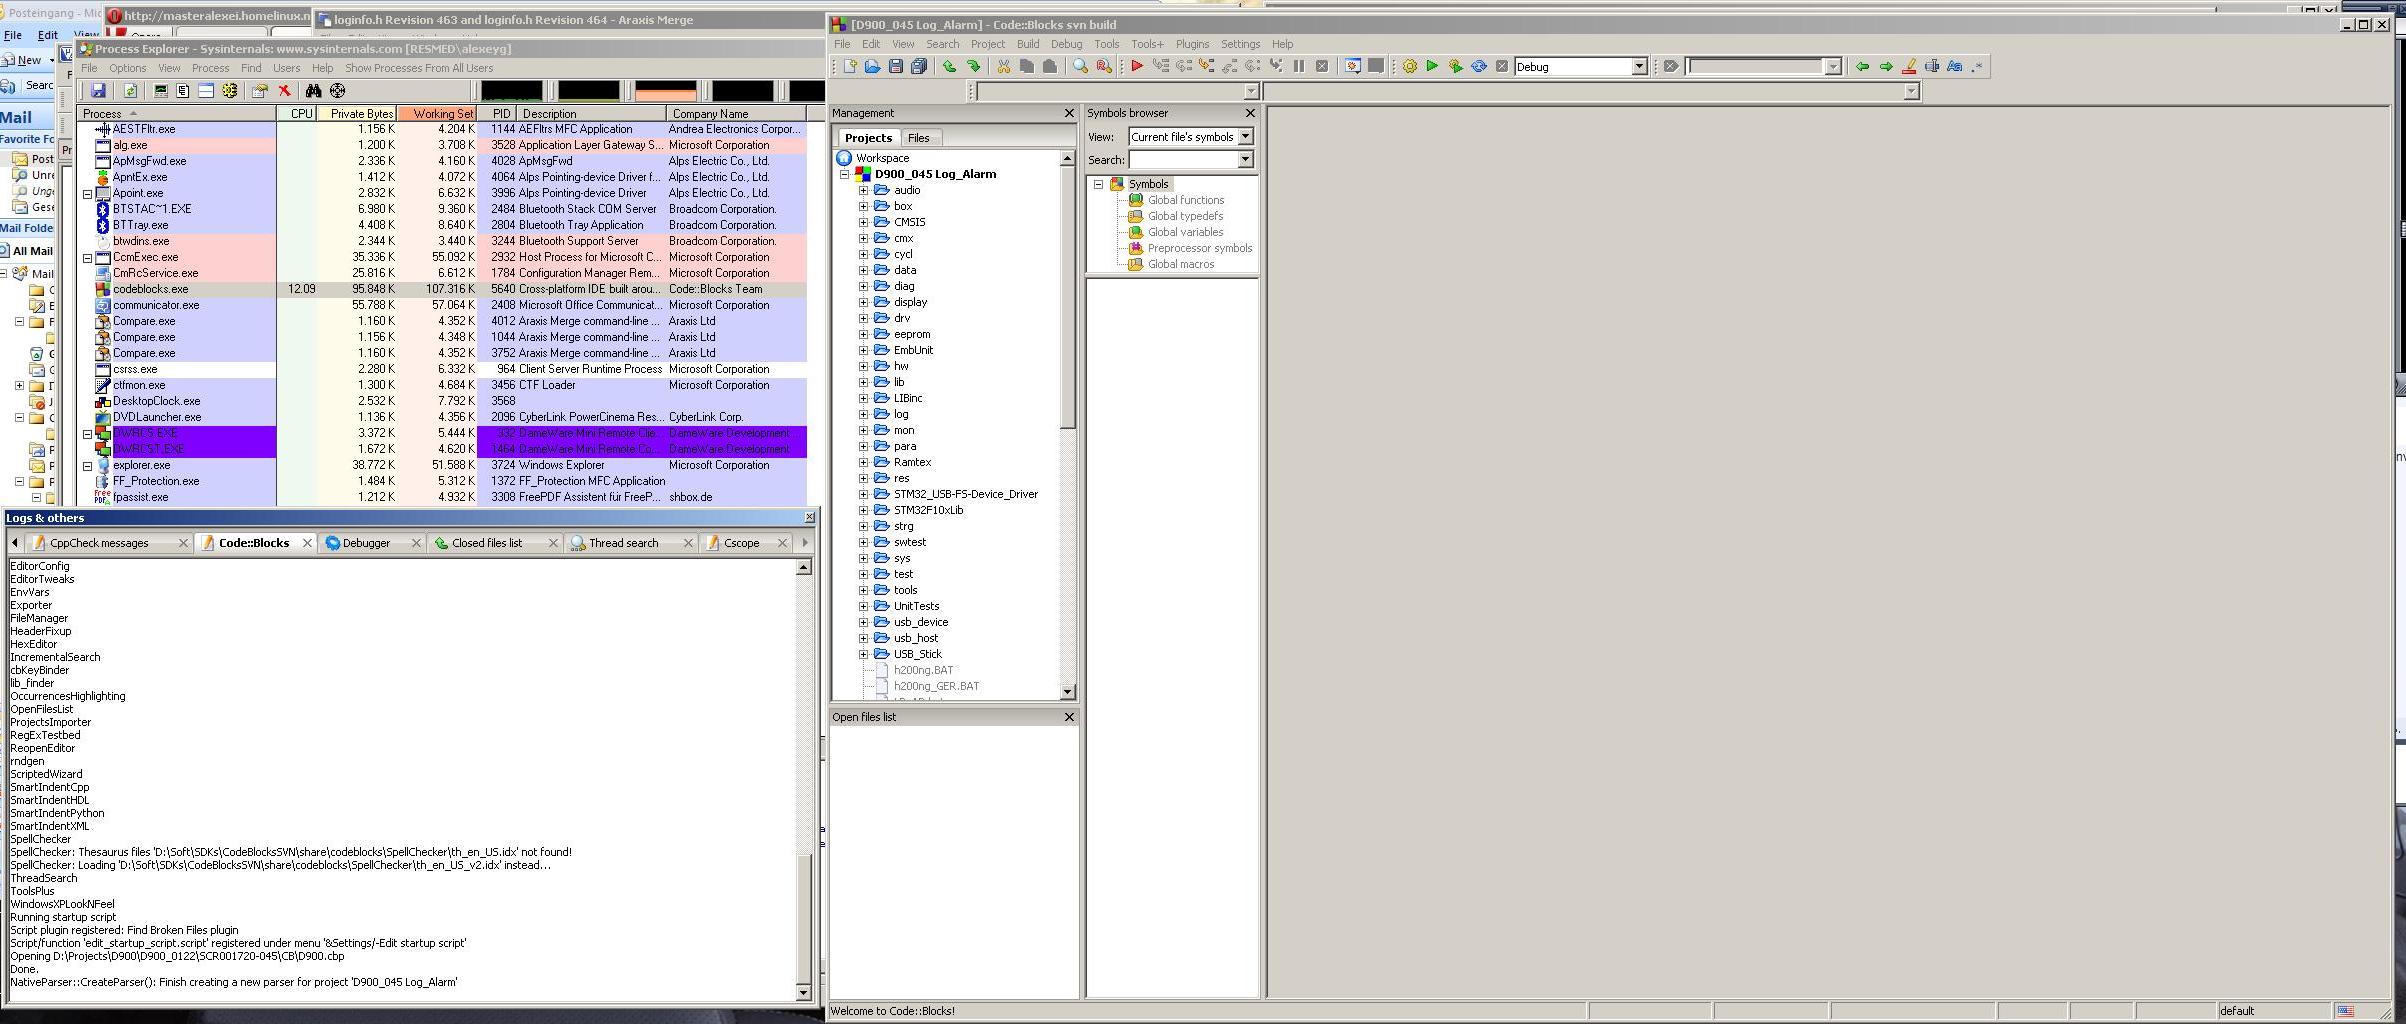Click the Refresh icon in Process Explorer toolbar

click(x=130, y=91)
